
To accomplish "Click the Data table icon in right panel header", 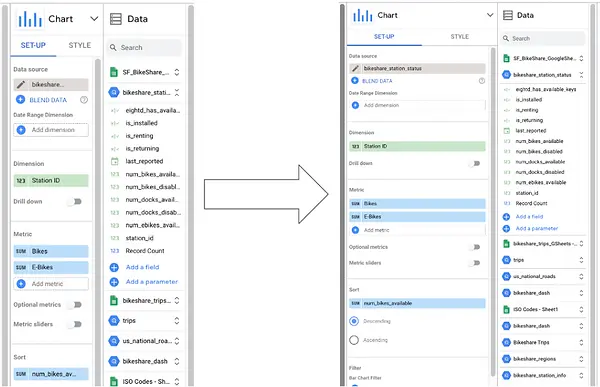I will click(x=507, y=15).
